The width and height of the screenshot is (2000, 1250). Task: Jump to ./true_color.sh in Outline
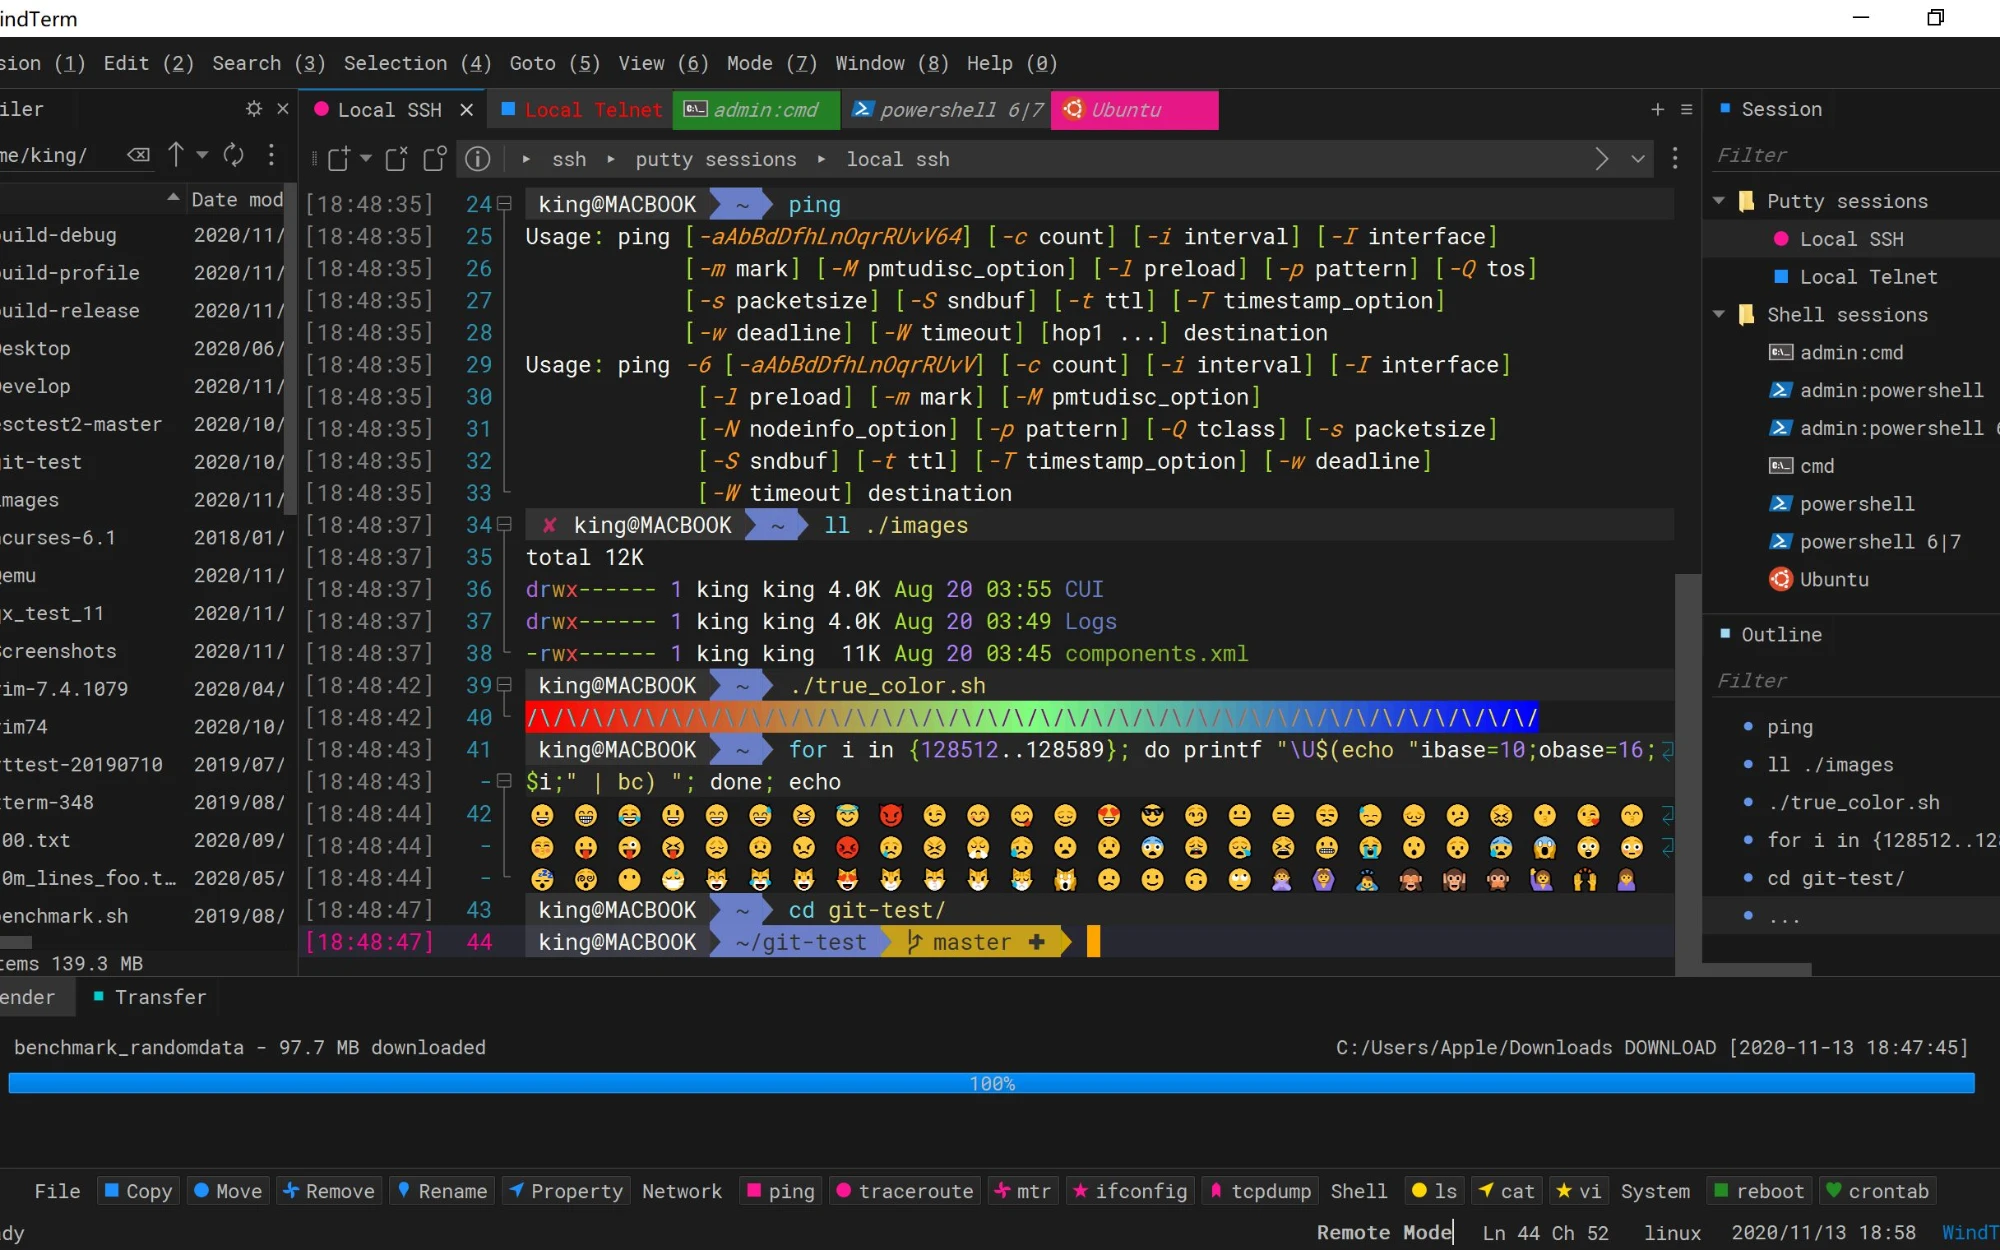click(1853, 802)
